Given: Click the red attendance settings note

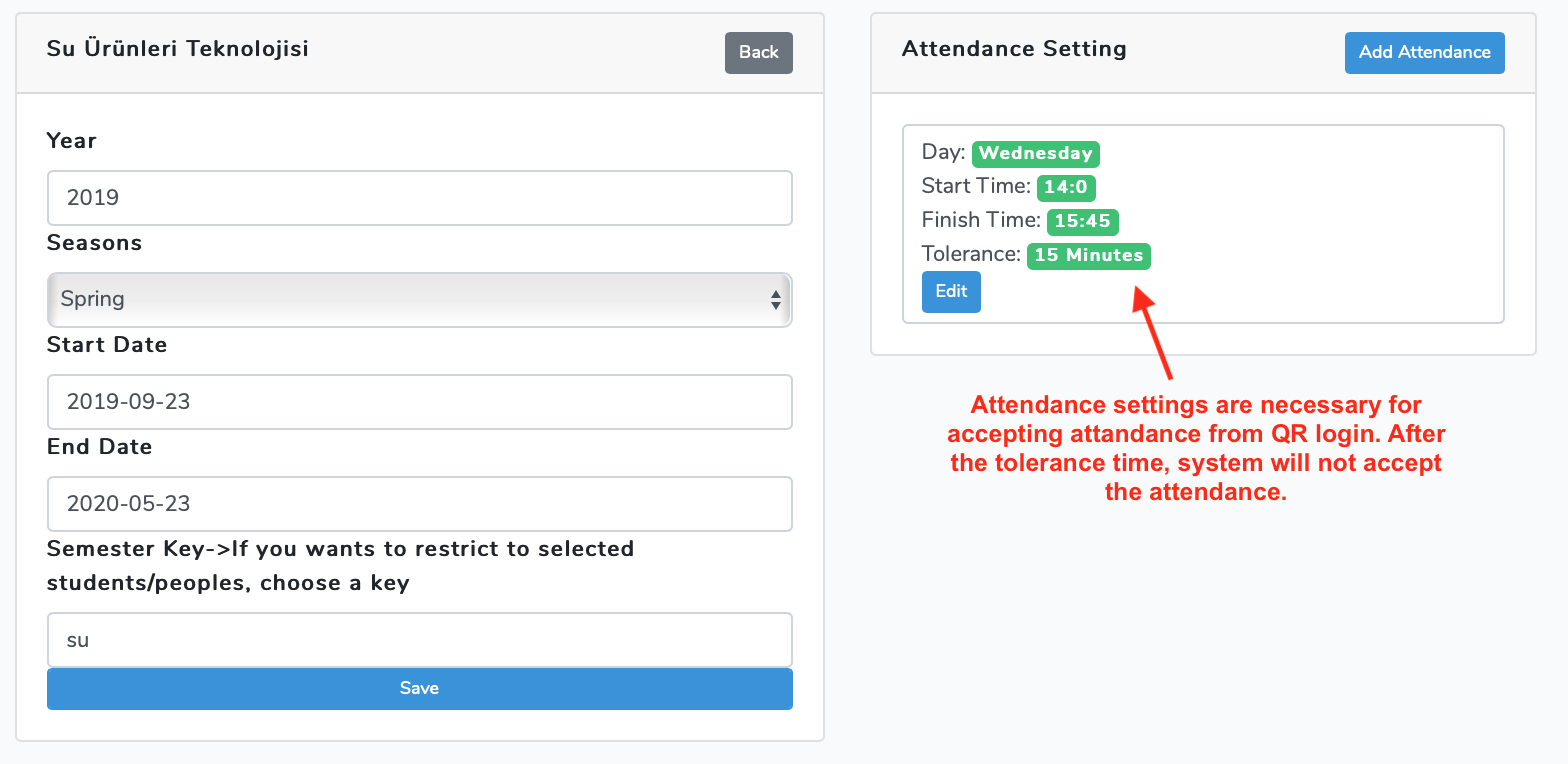Looking at the screenshot, I should click(1196, 448).
